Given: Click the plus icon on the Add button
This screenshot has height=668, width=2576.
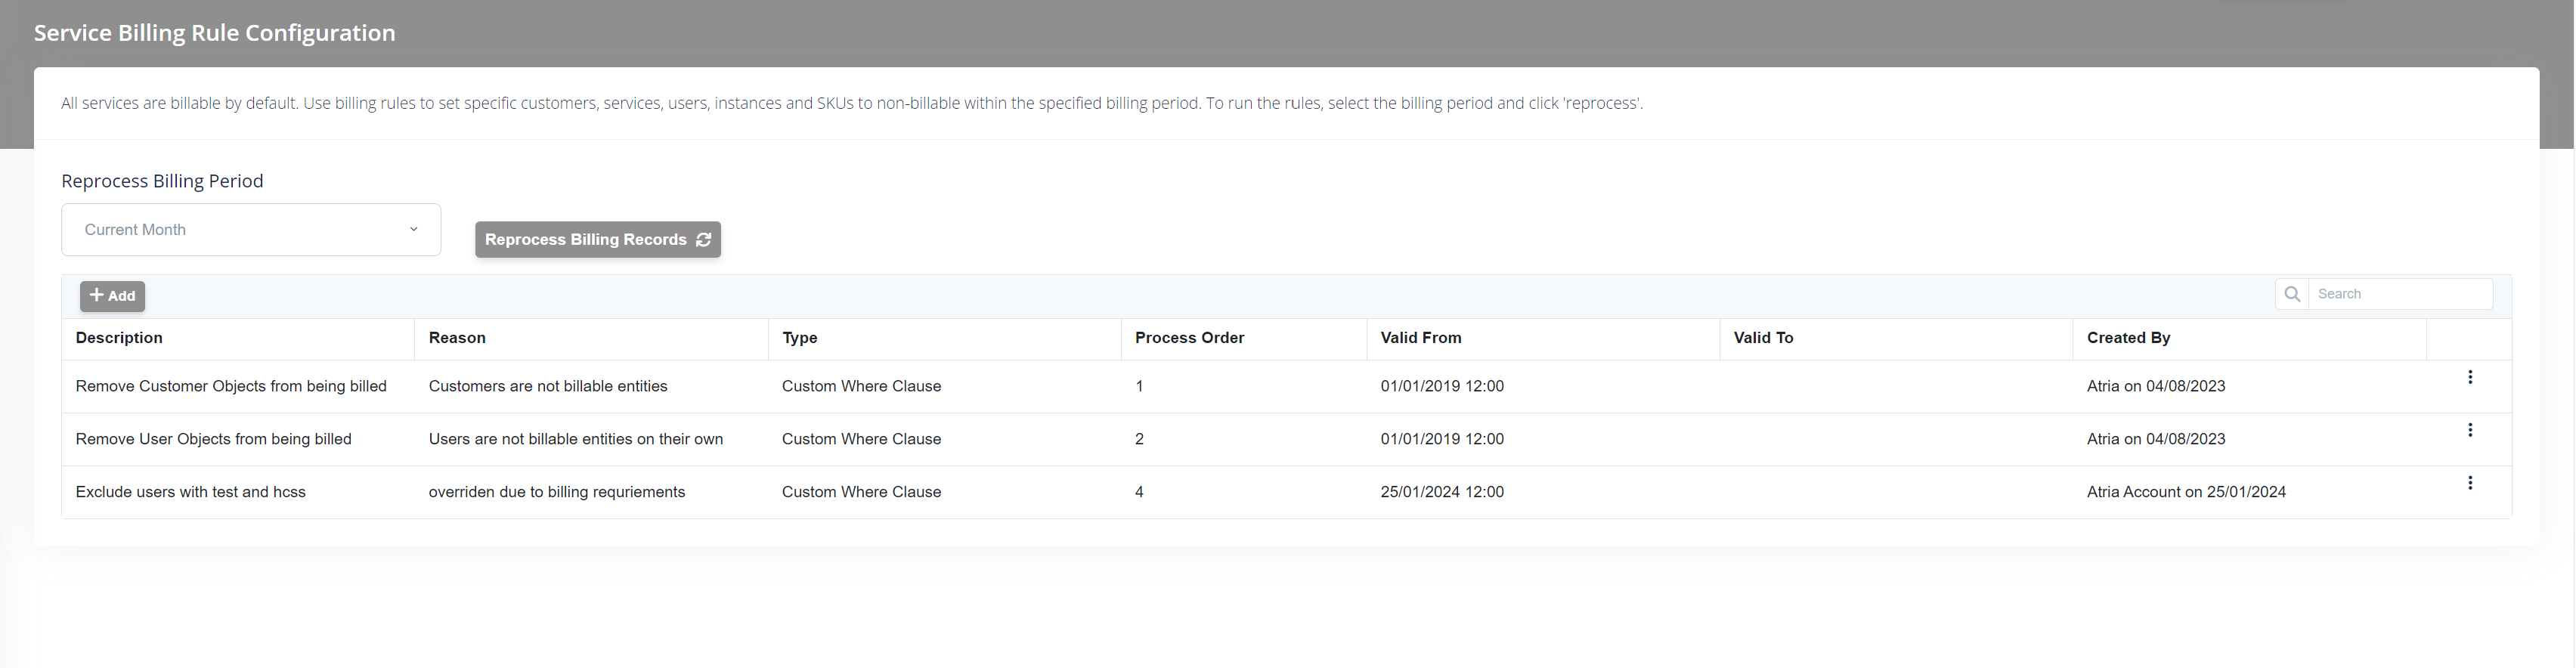Looking at the screenshot, I should click(x=97, y=295).
